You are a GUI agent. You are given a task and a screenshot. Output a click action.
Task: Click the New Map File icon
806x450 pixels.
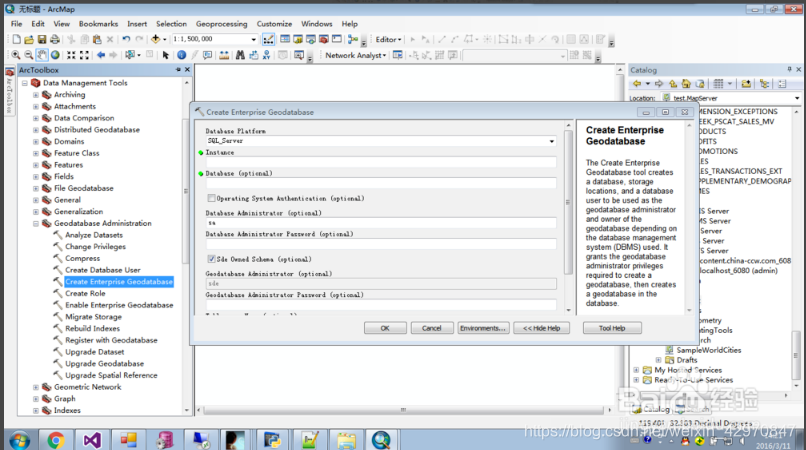16,39
